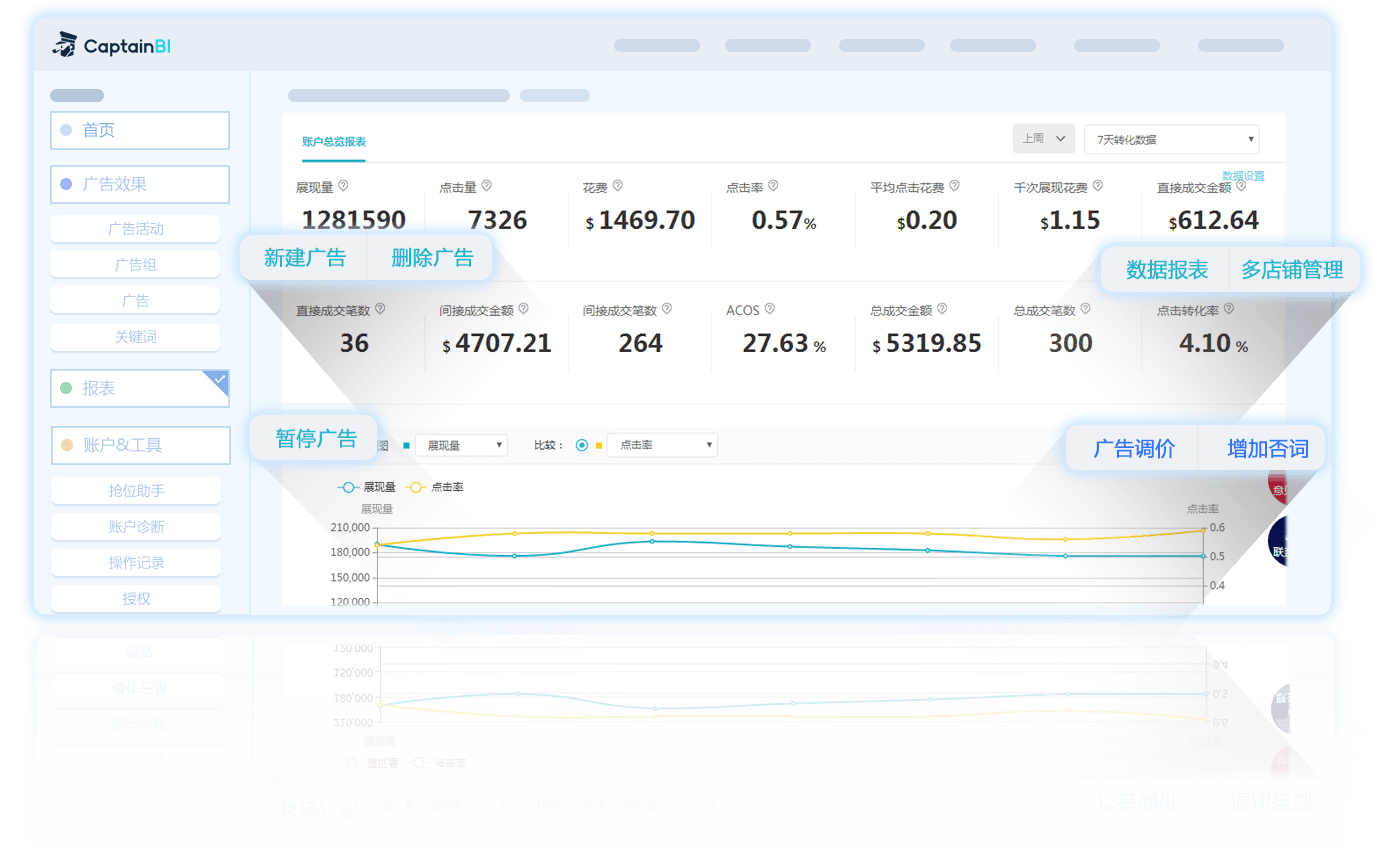Open 首页 in the sidebar
Screen dimensions: 1375x848
[x=140, y=130]
